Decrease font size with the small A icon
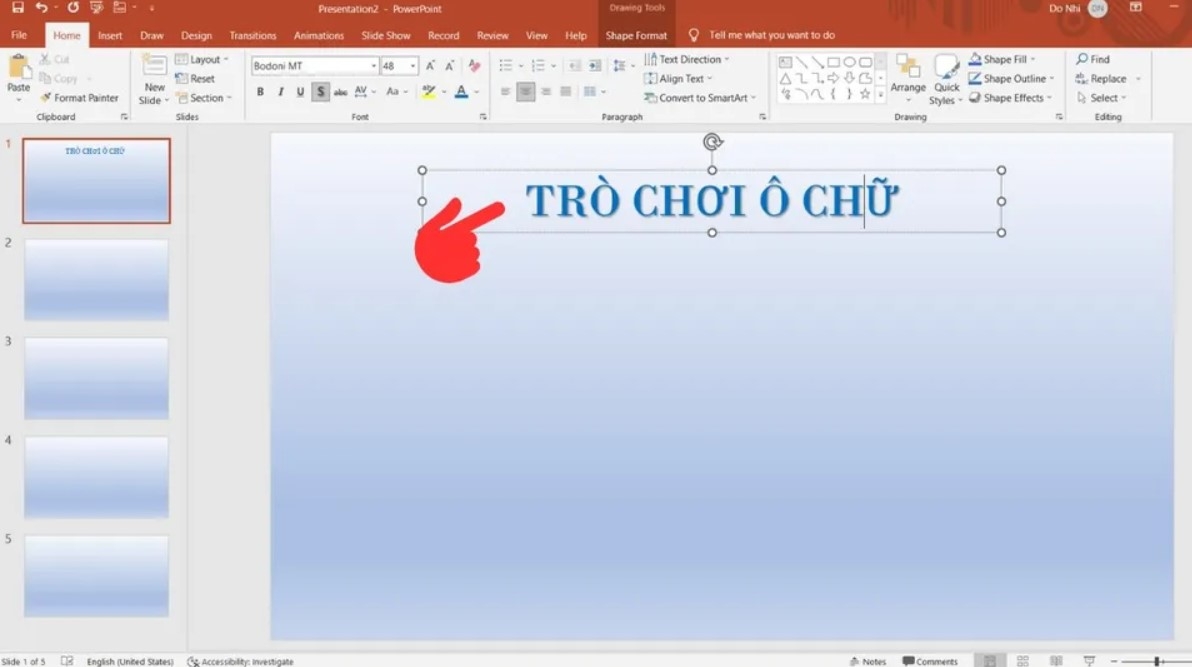This screenshot has width=1192, height=667. 449,66
